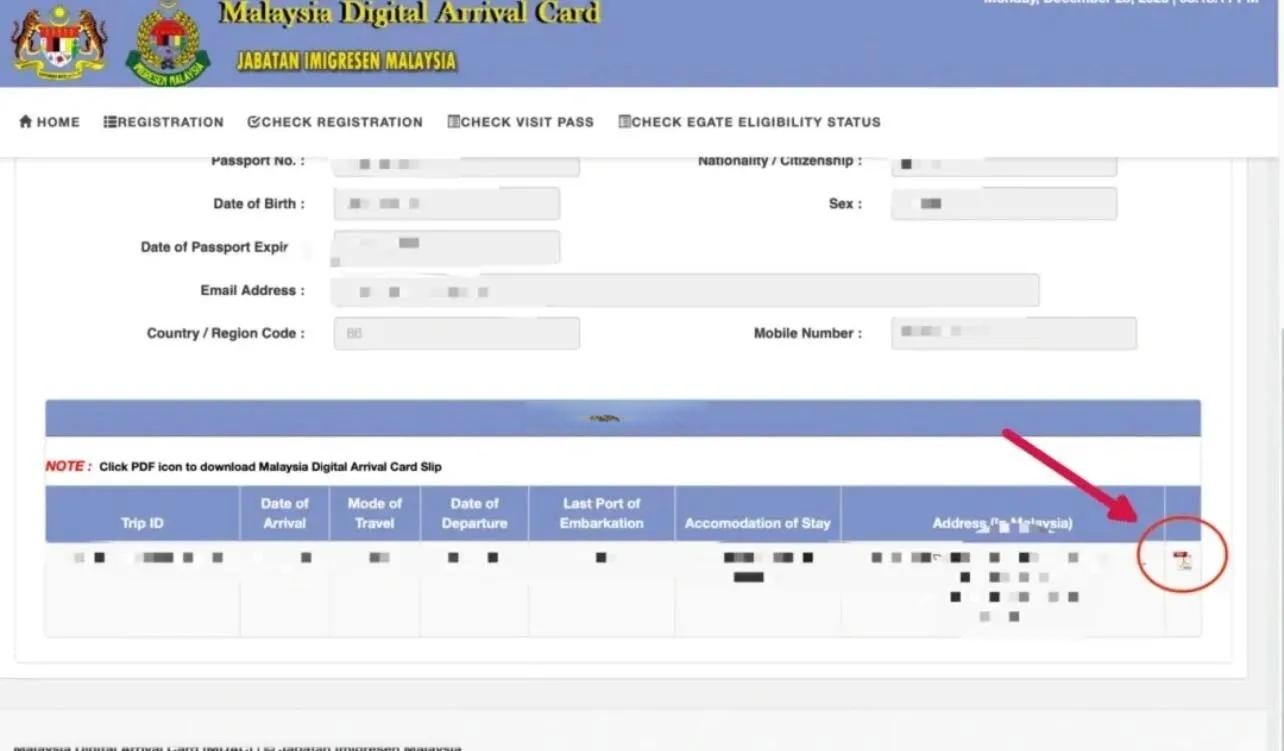Click the Trip ID column header

(142, 523)
